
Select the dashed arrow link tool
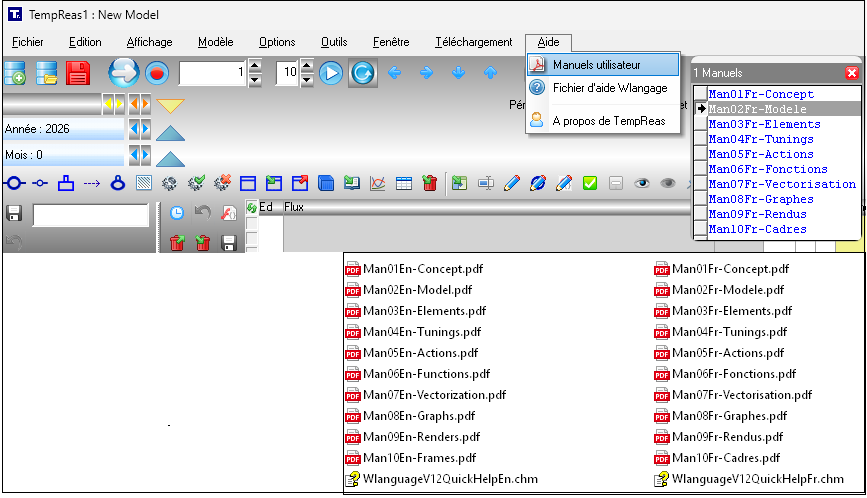tap(92, 183)
